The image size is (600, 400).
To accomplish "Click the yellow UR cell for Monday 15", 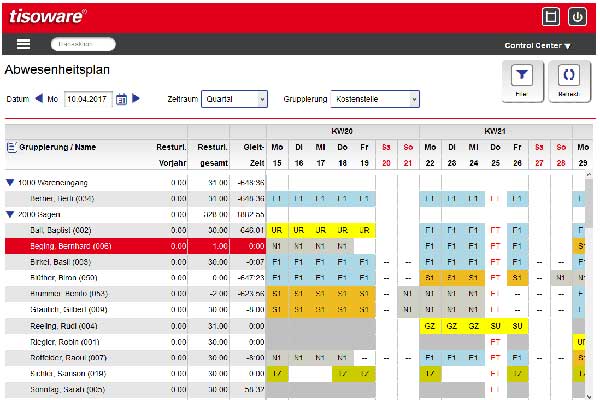I will 277,229.
